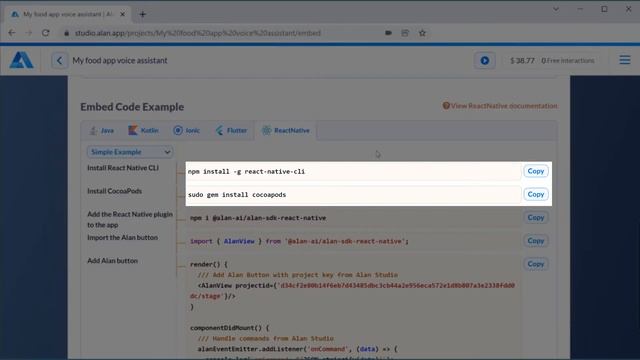Click the address bar URL
640x360 pixels.
tap(198, 33)
